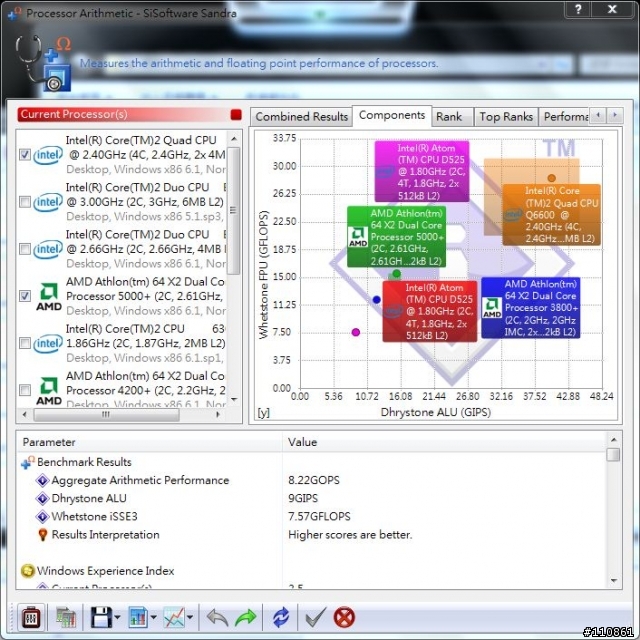
Task: Click the processor list scroll-up arrow
Action: 234,139
